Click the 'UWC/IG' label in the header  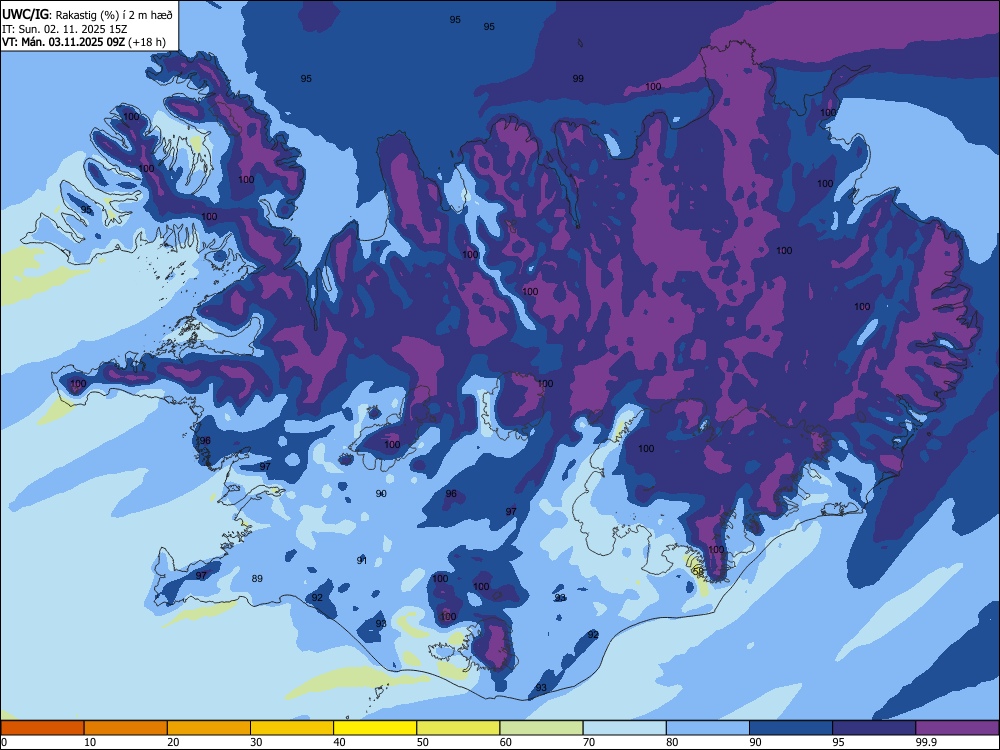26,15
